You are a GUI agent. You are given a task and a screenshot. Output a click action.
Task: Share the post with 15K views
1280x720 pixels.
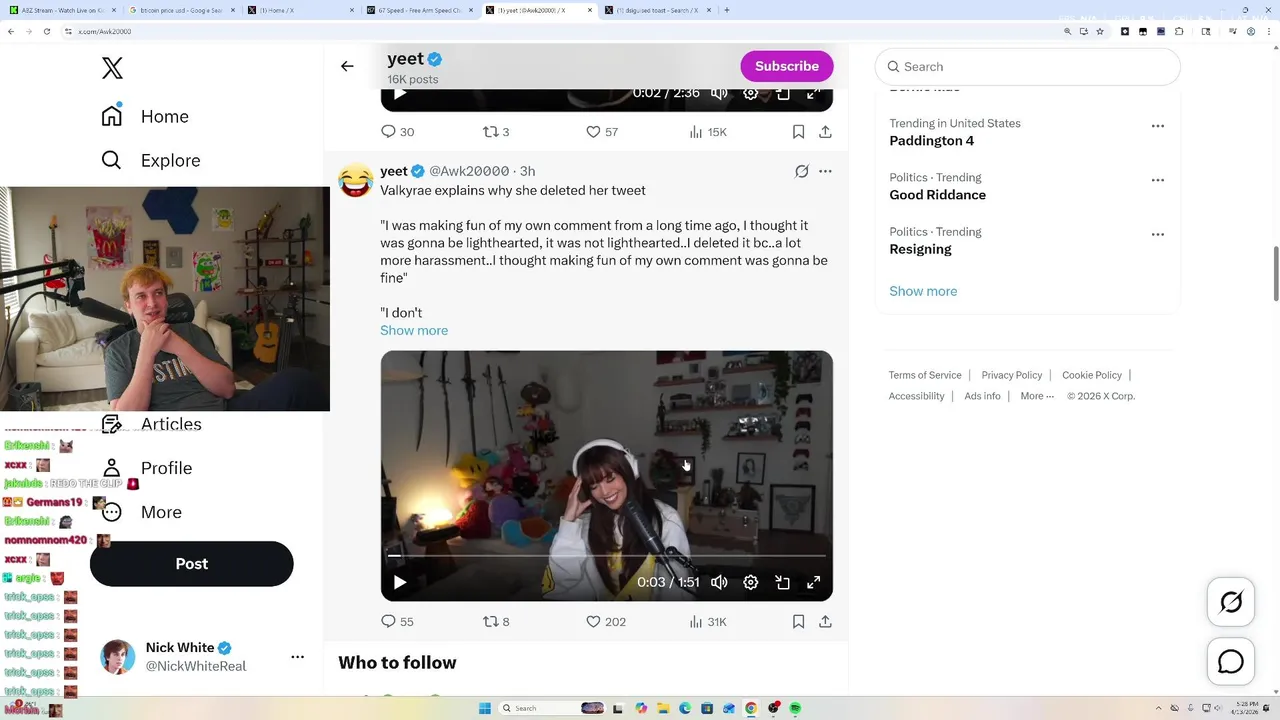point(825,132)
